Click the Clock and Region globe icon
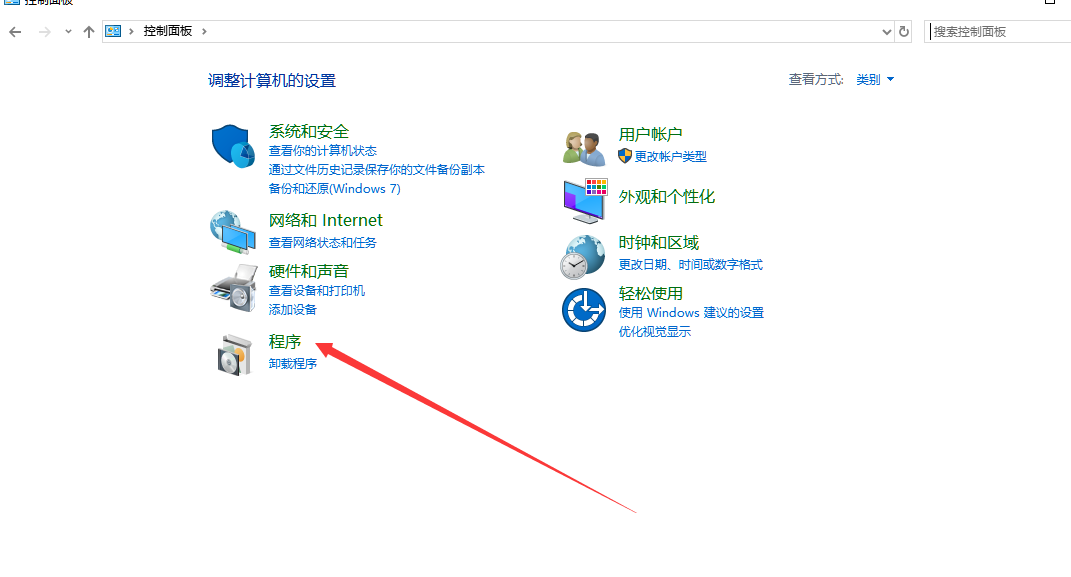Image resolution: width=1071 pixels, height=577 pixels. pyautogui.click(x=583, y=257)
